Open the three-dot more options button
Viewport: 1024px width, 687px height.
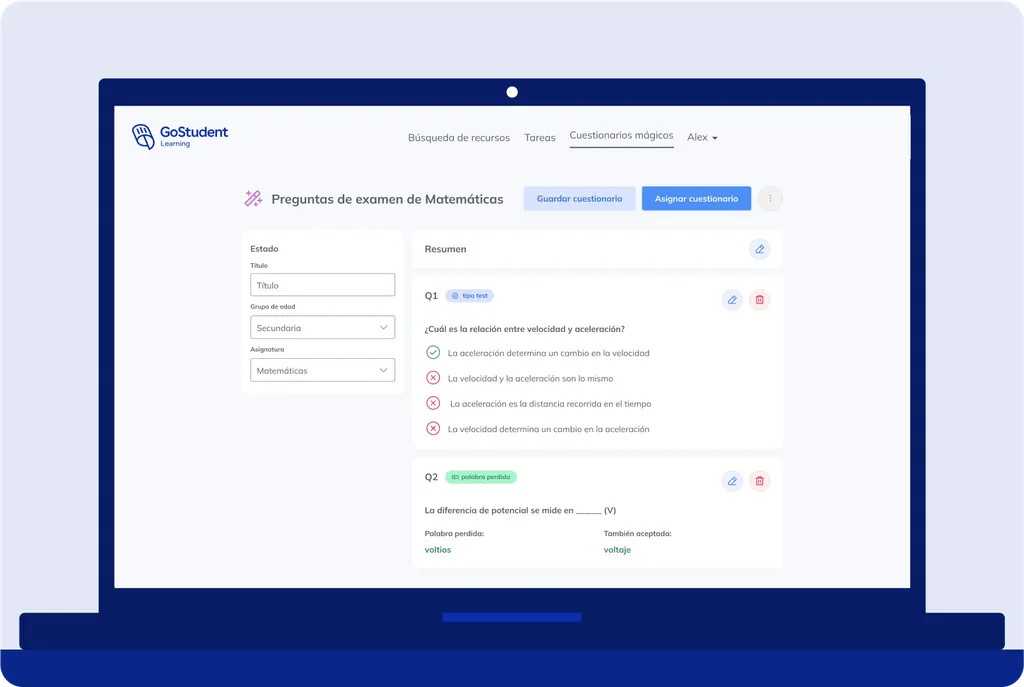coord(770,199)
